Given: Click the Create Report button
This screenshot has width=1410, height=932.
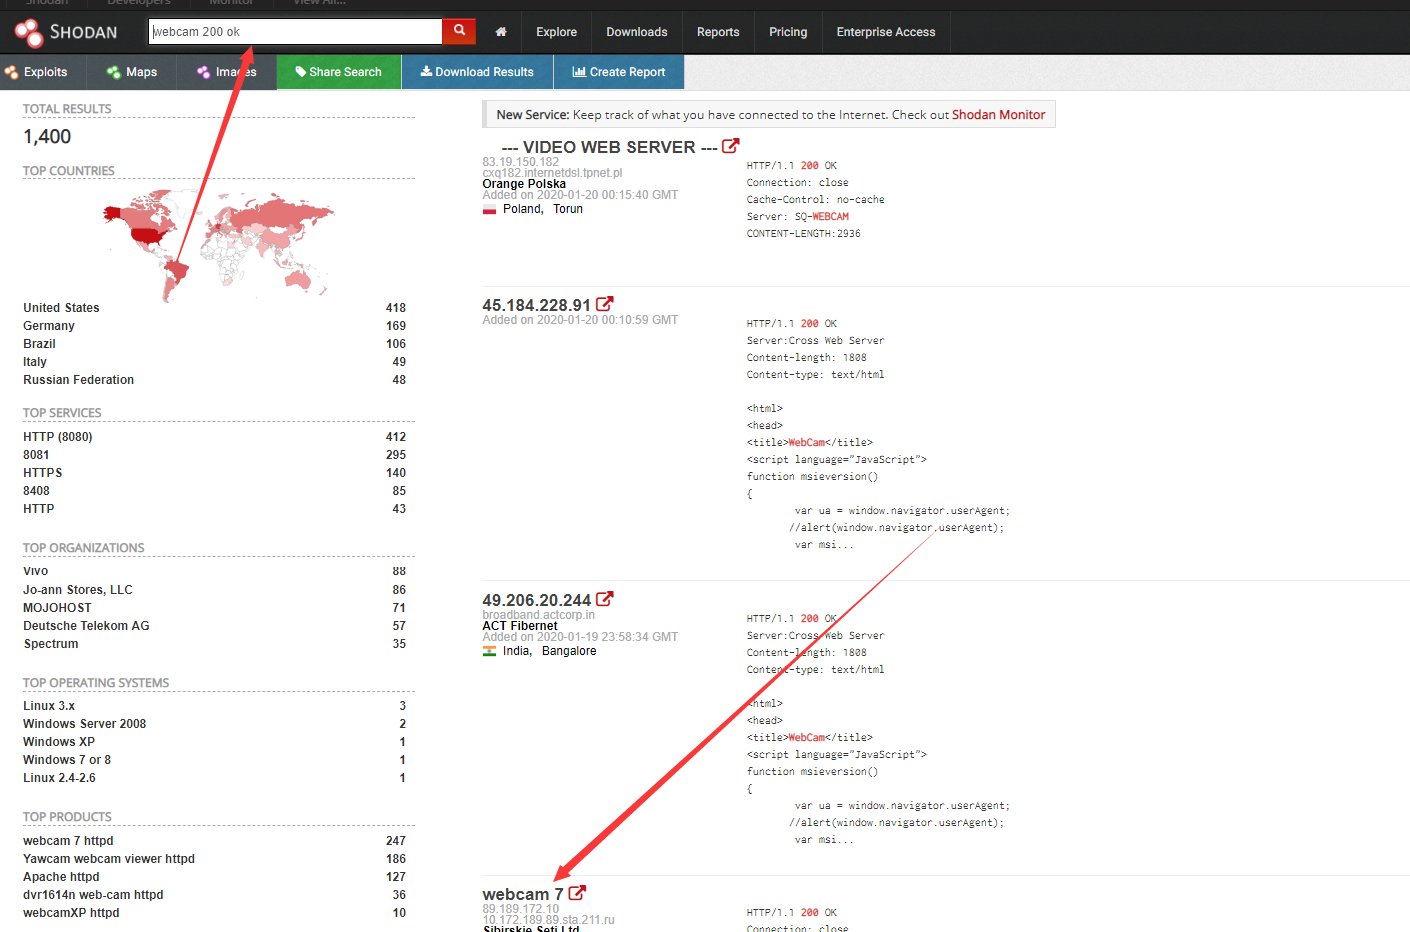Looking at the screenshot, I should click(619, 72).
